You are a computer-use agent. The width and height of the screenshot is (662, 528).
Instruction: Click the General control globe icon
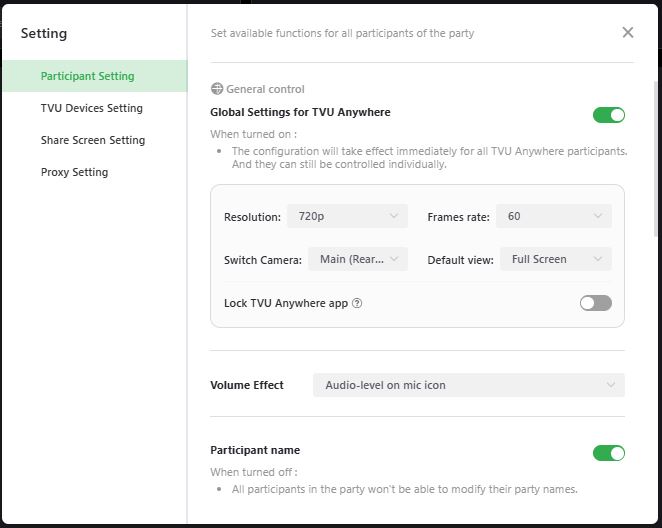point(217,89)
